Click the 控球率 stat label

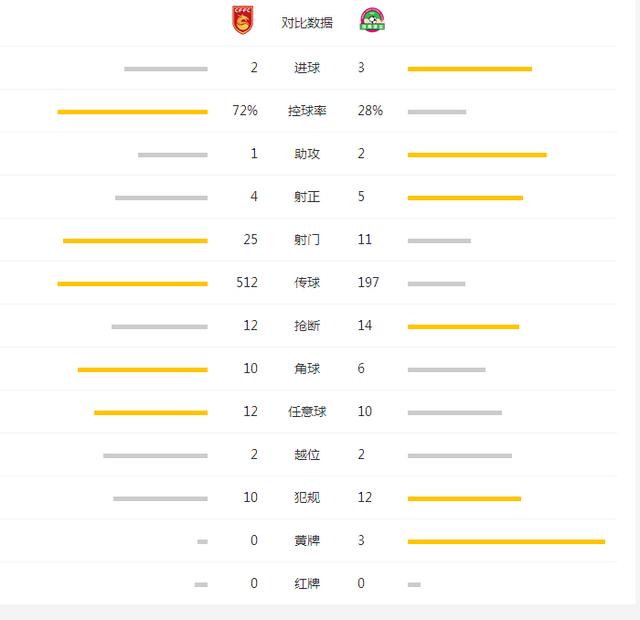pos(307,111)
